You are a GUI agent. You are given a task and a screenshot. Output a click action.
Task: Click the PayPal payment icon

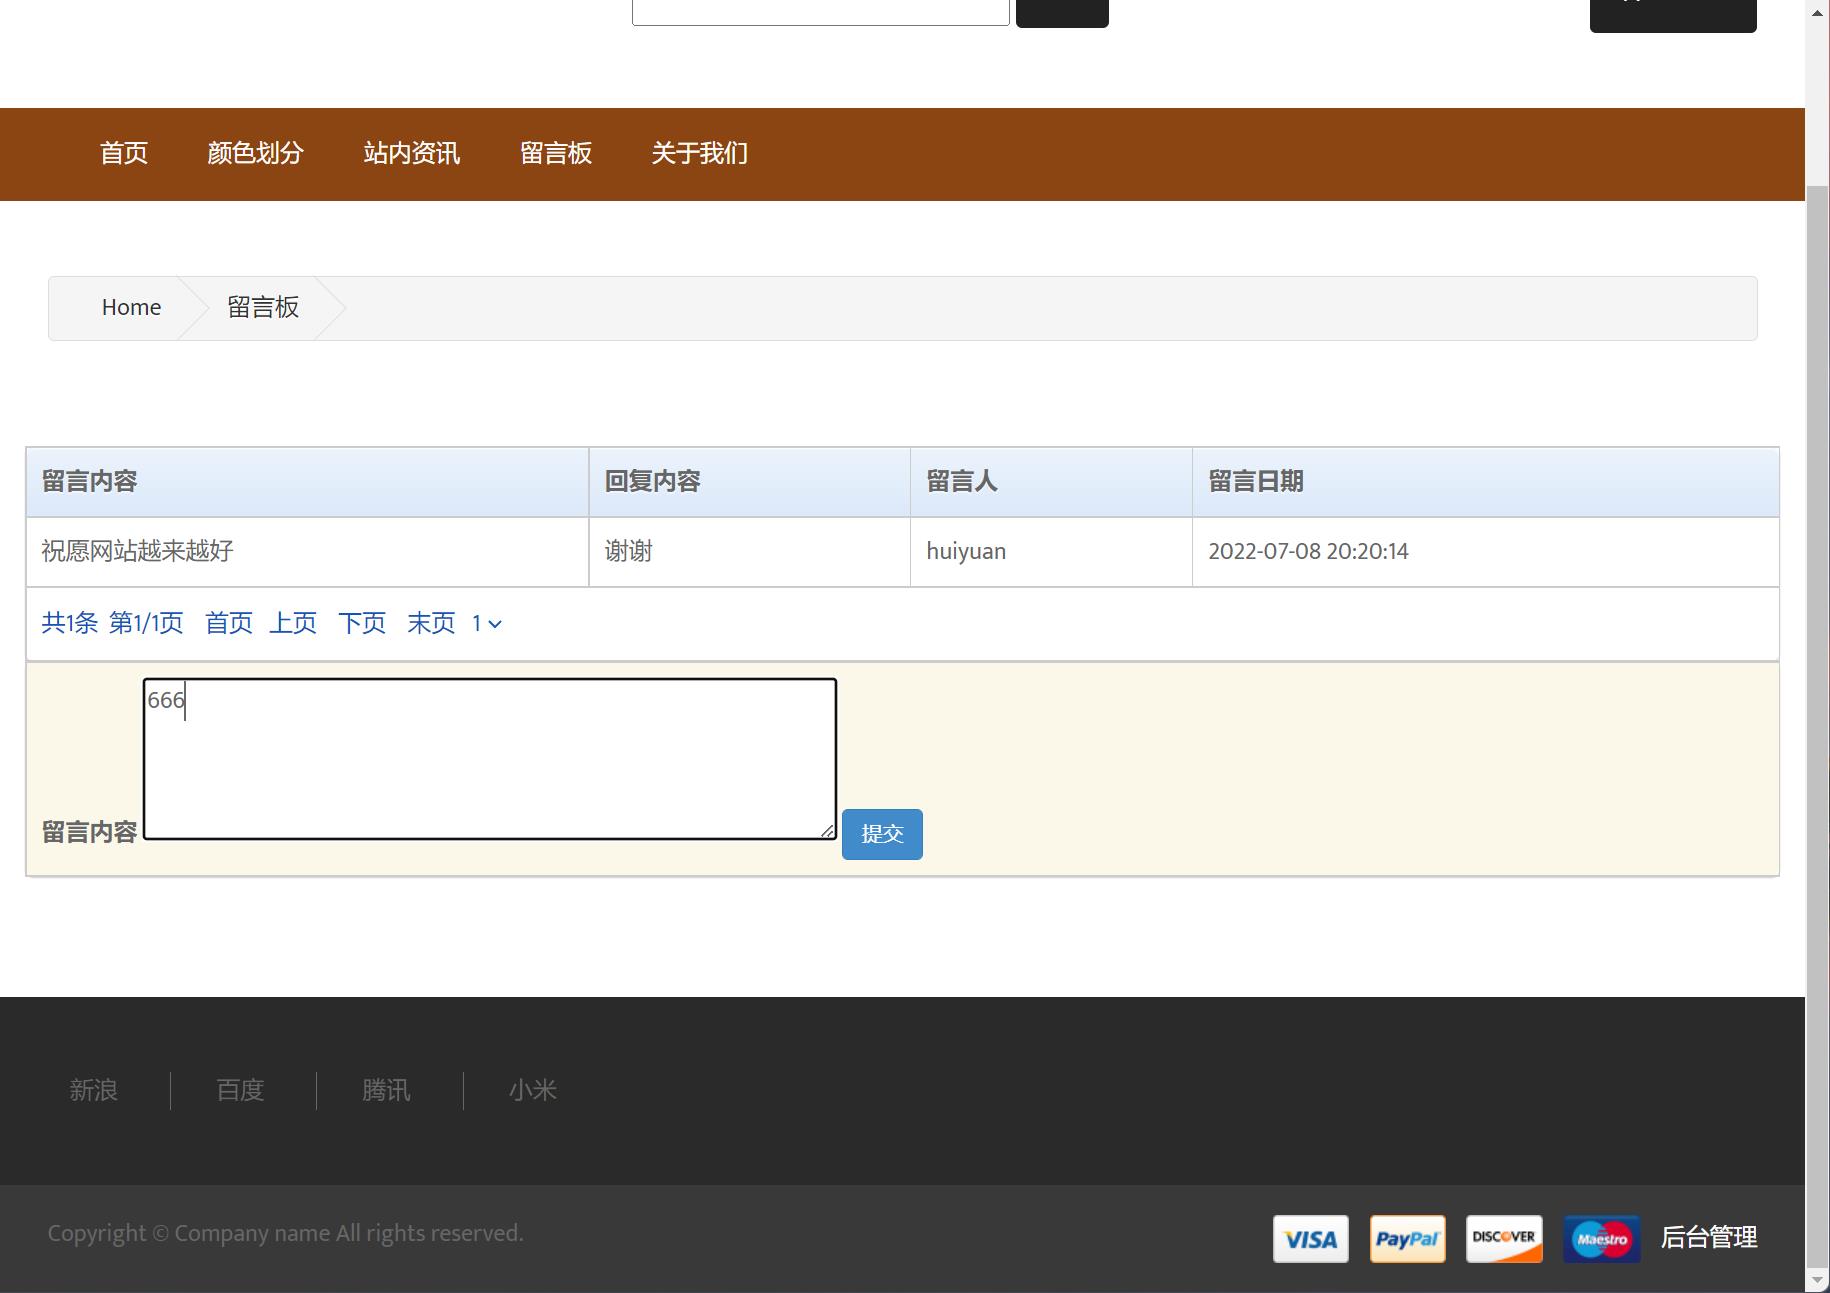tap(1407, 1238)
